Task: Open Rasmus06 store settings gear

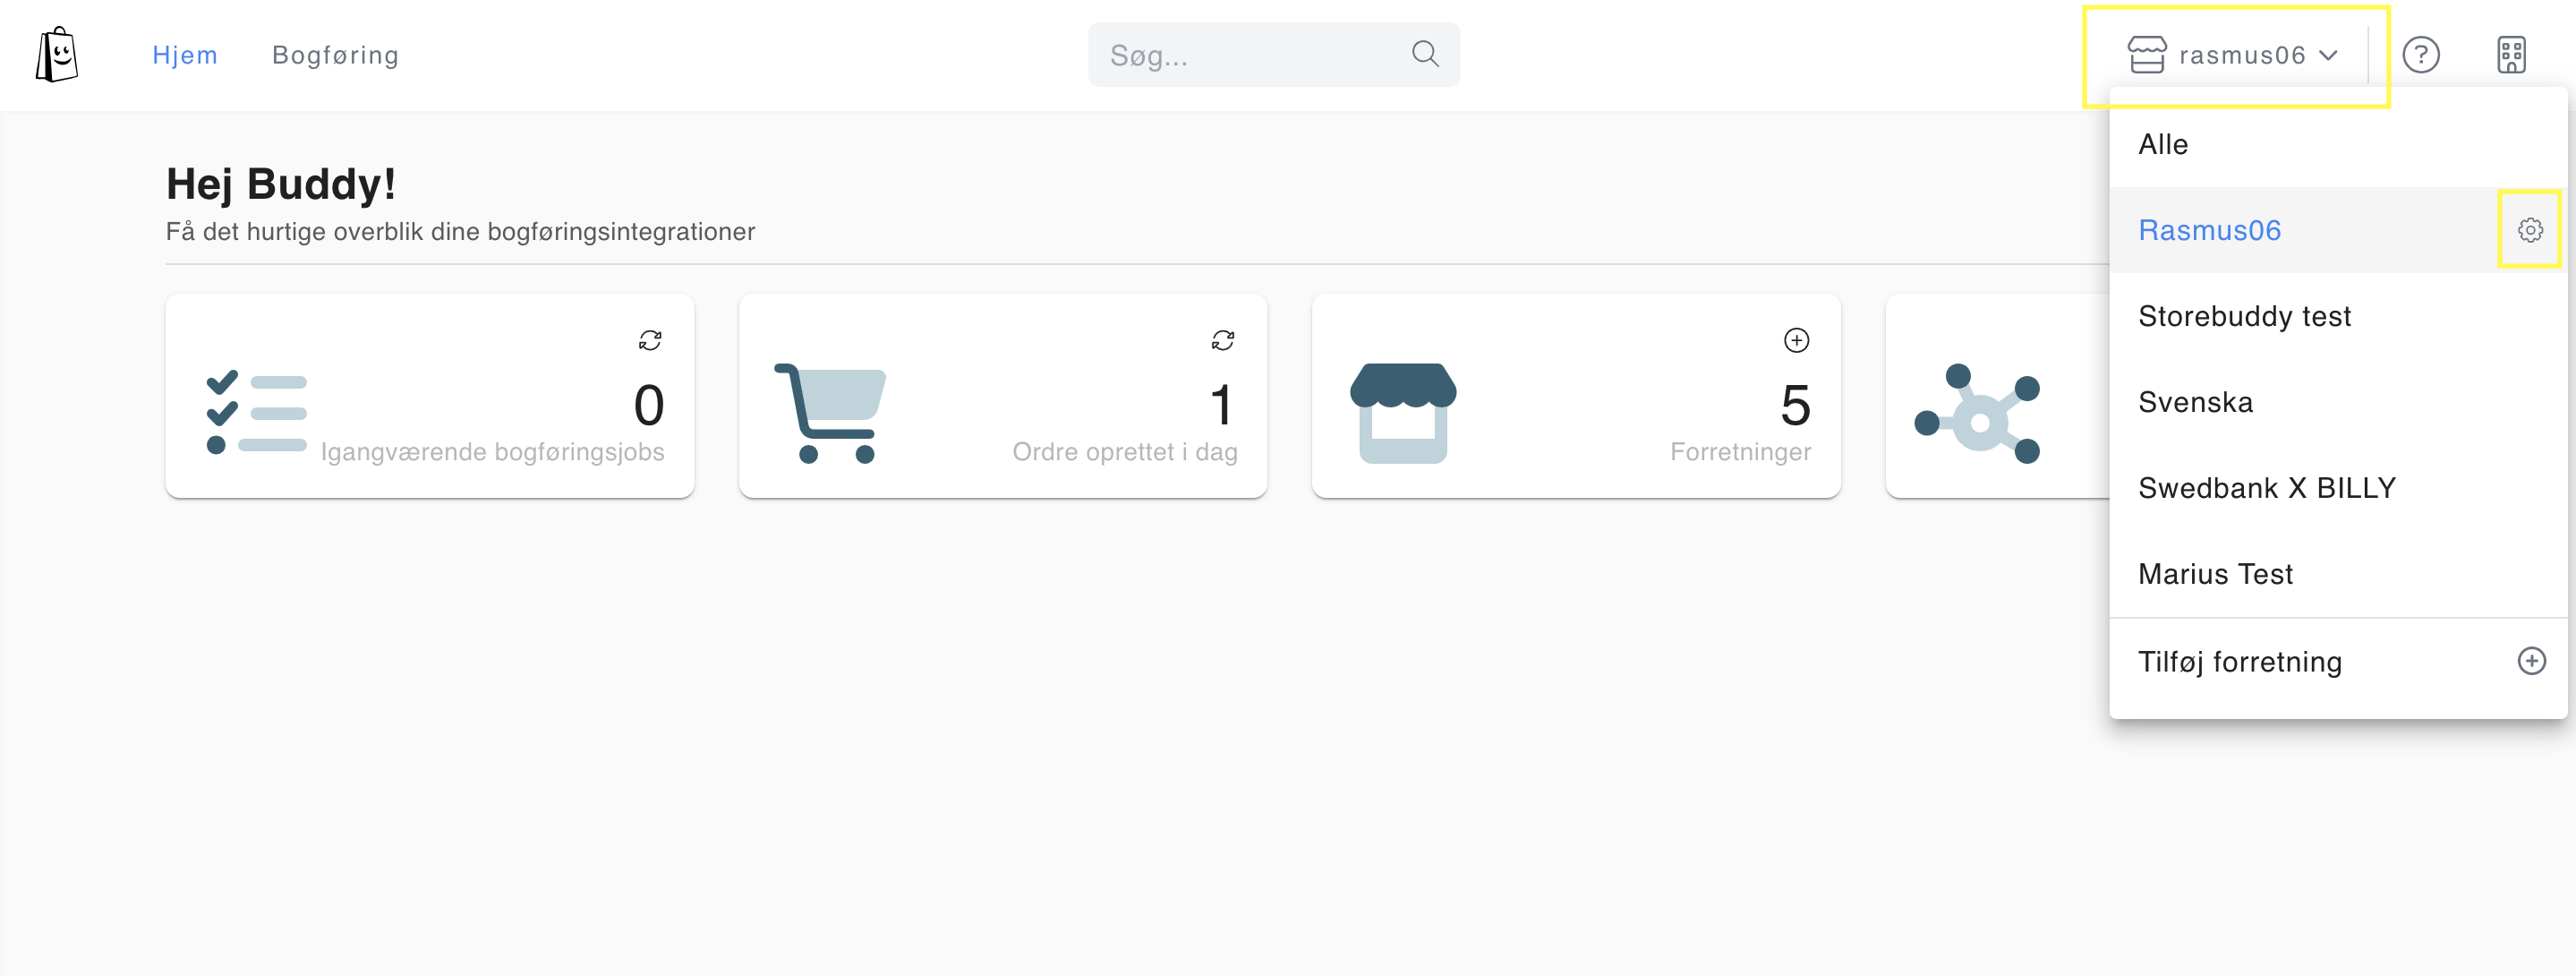Action: point(2530,230)
